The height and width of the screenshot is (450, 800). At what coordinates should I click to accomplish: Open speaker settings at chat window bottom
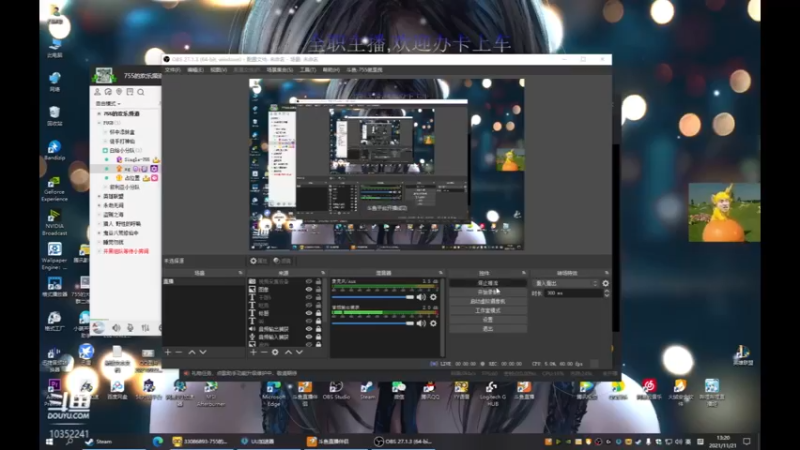click(116, 328)
